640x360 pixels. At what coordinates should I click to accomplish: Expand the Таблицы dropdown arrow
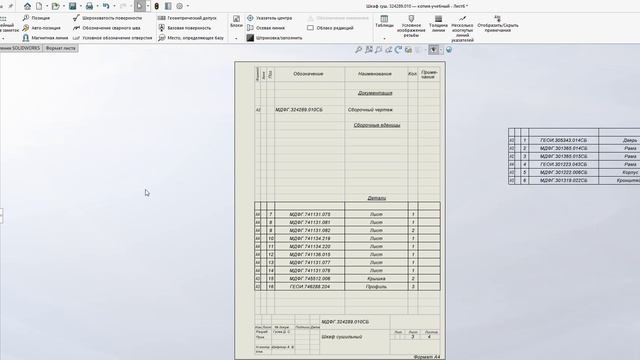(x=384, y=38)
